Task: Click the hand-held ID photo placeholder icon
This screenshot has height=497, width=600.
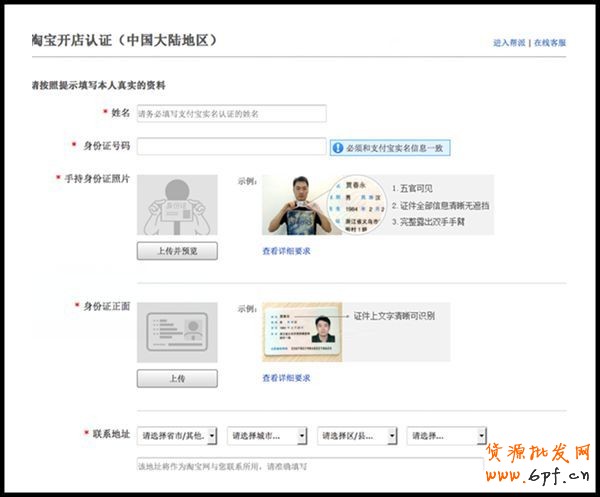Action: click(x=177, y=205)
